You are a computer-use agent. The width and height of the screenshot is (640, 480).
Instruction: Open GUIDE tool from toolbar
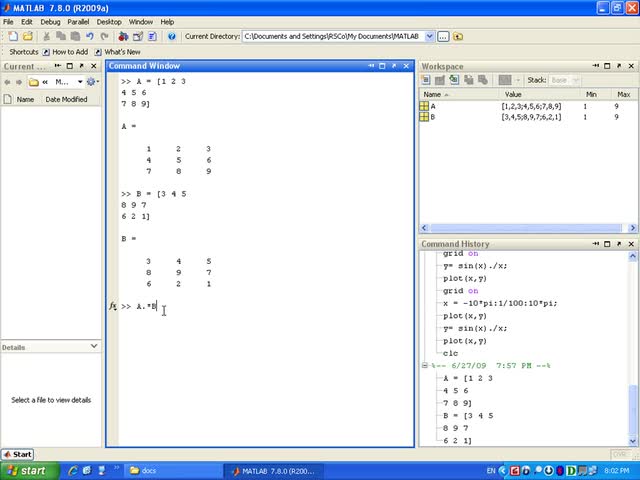[x=138, y=36]
